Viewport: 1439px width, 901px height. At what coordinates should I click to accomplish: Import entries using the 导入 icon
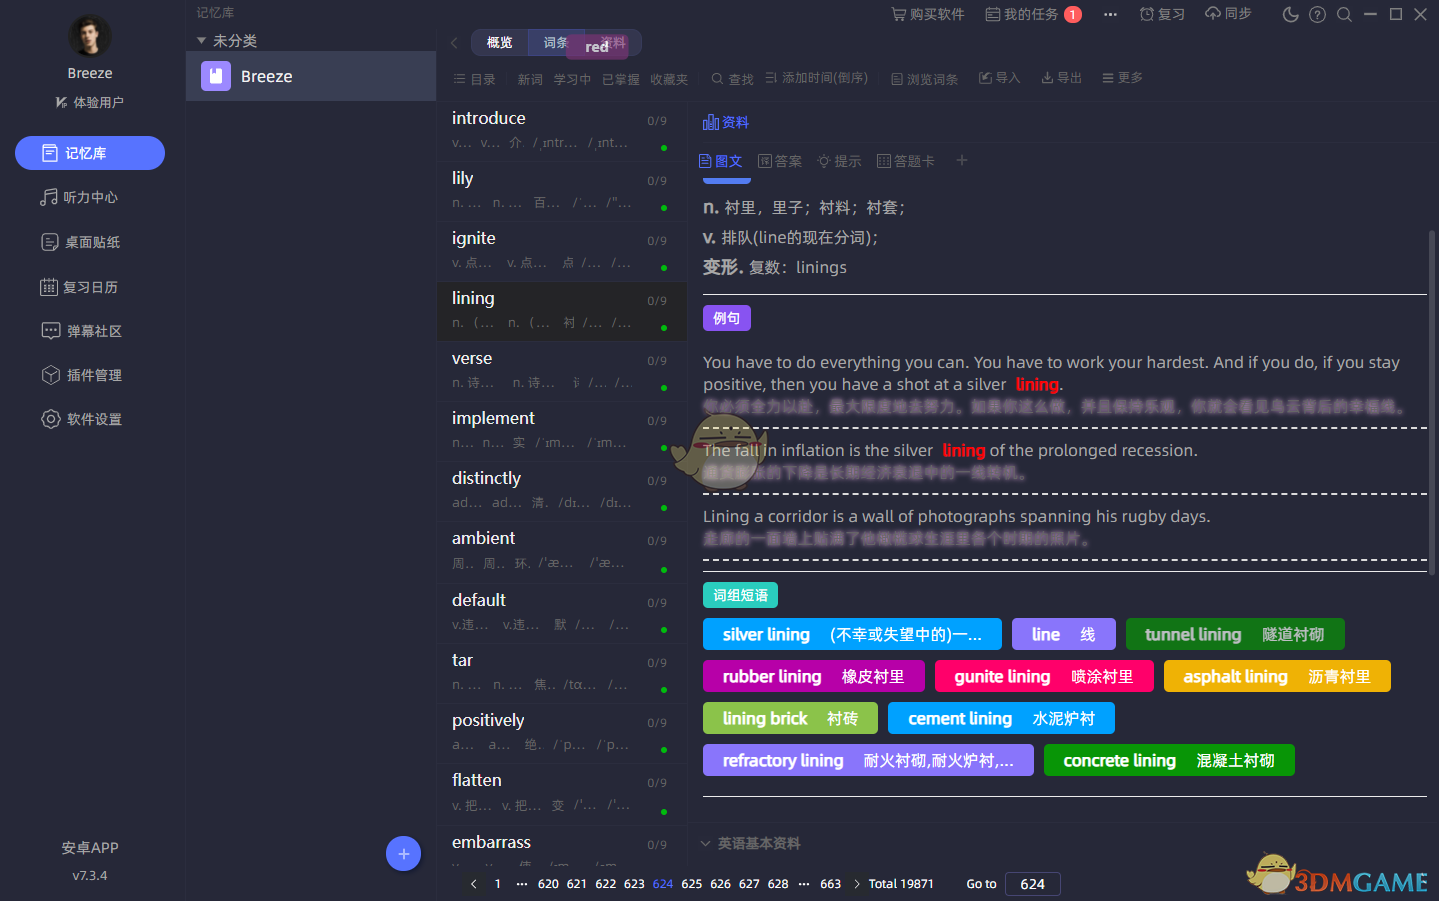pyautogui.click(x=999, y=77)
